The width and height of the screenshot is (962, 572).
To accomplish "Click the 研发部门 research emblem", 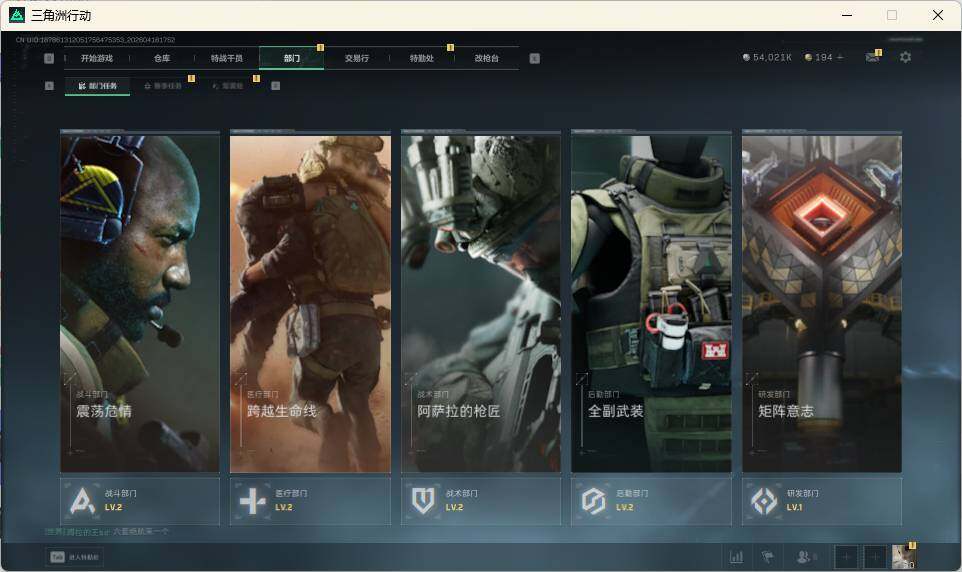I will point(765,501).
